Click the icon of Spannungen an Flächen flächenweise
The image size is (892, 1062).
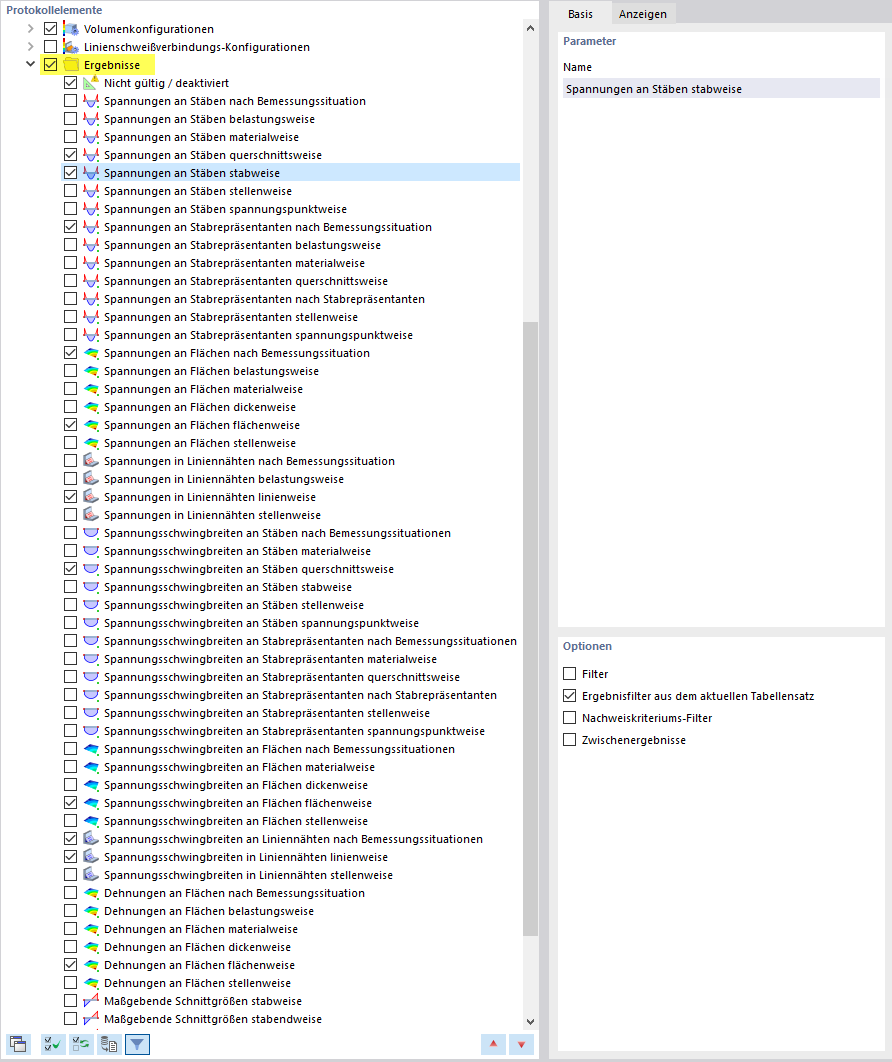tap(91, 425)
